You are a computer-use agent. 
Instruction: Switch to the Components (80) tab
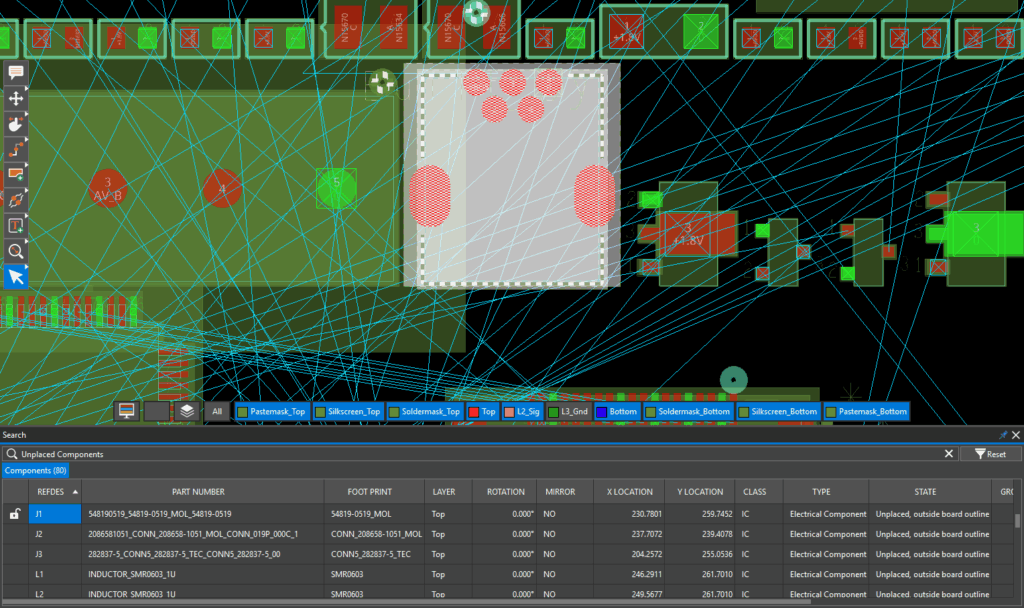coord(35,470)
